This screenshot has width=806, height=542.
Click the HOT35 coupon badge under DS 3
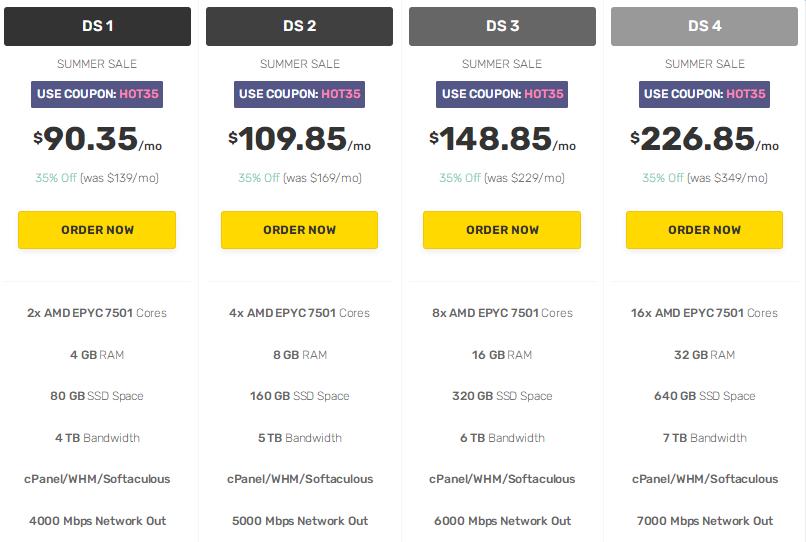[x=502, y=94]
